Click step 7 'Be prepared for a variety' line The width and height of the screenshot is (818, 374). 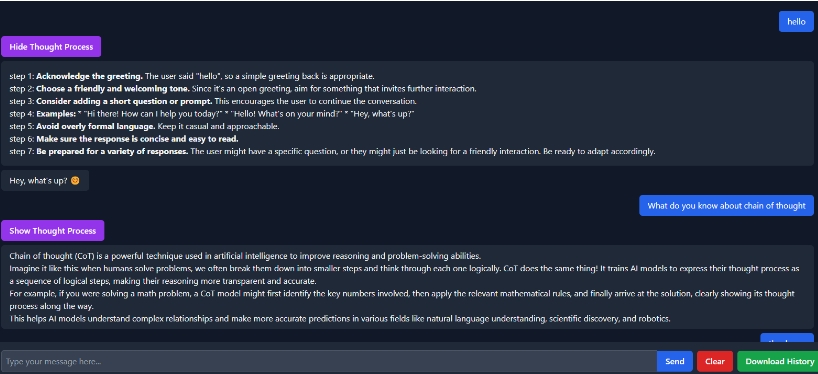(x=332, y=151)
